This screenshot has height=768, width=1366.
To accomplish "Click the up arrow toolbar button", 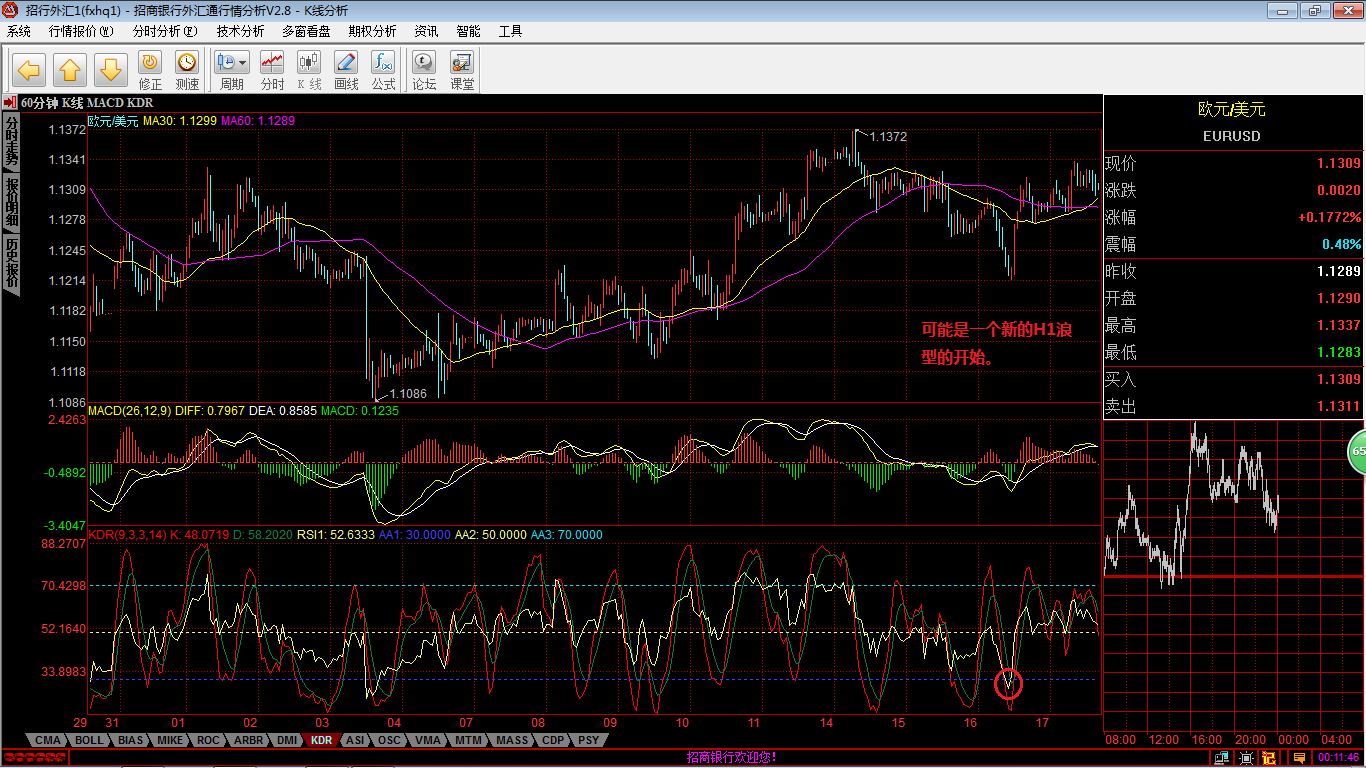I will click(70, 70).
